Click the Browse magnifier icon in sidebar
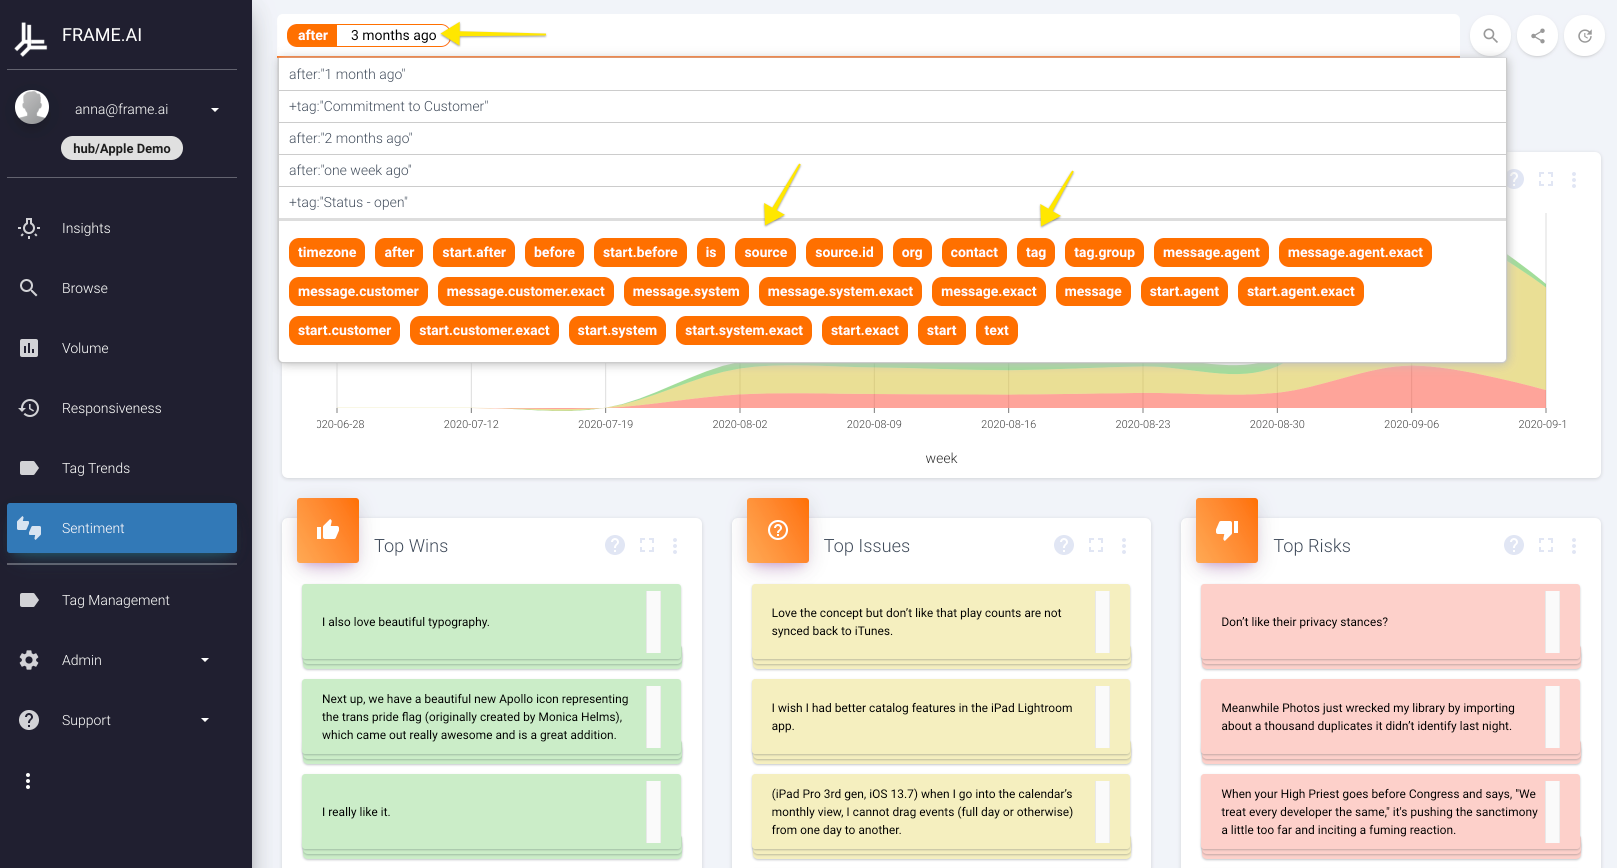Screen dimensions: 1617x868 [29, 288]
